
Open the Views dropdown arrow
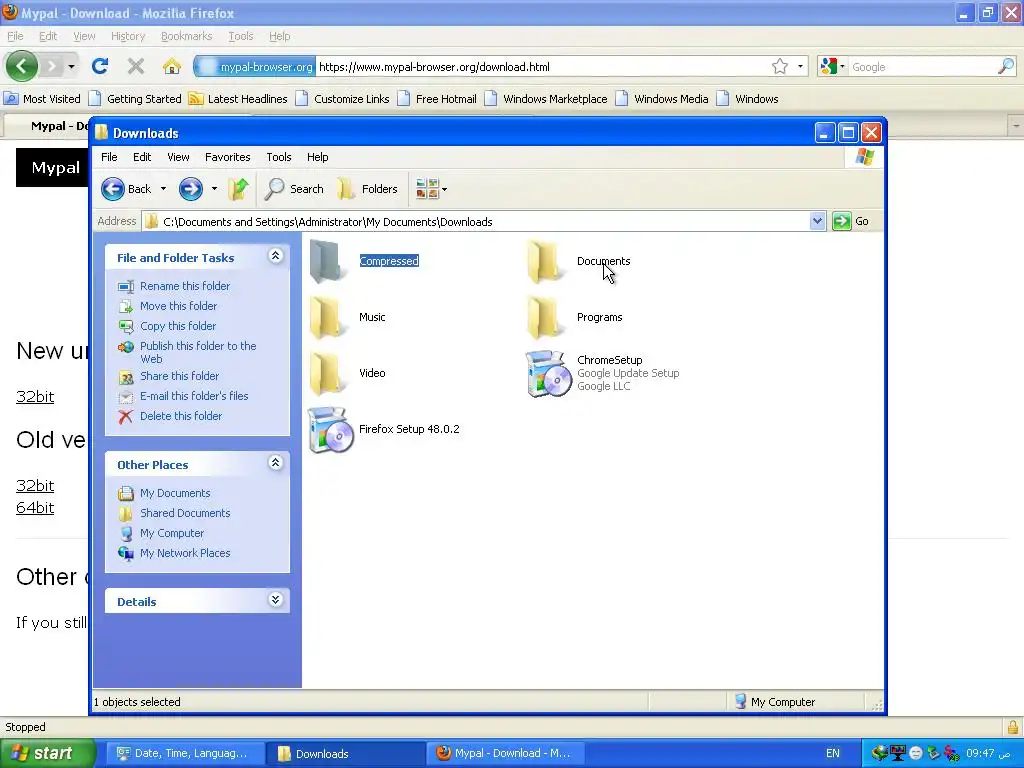[x=445, y=189]
